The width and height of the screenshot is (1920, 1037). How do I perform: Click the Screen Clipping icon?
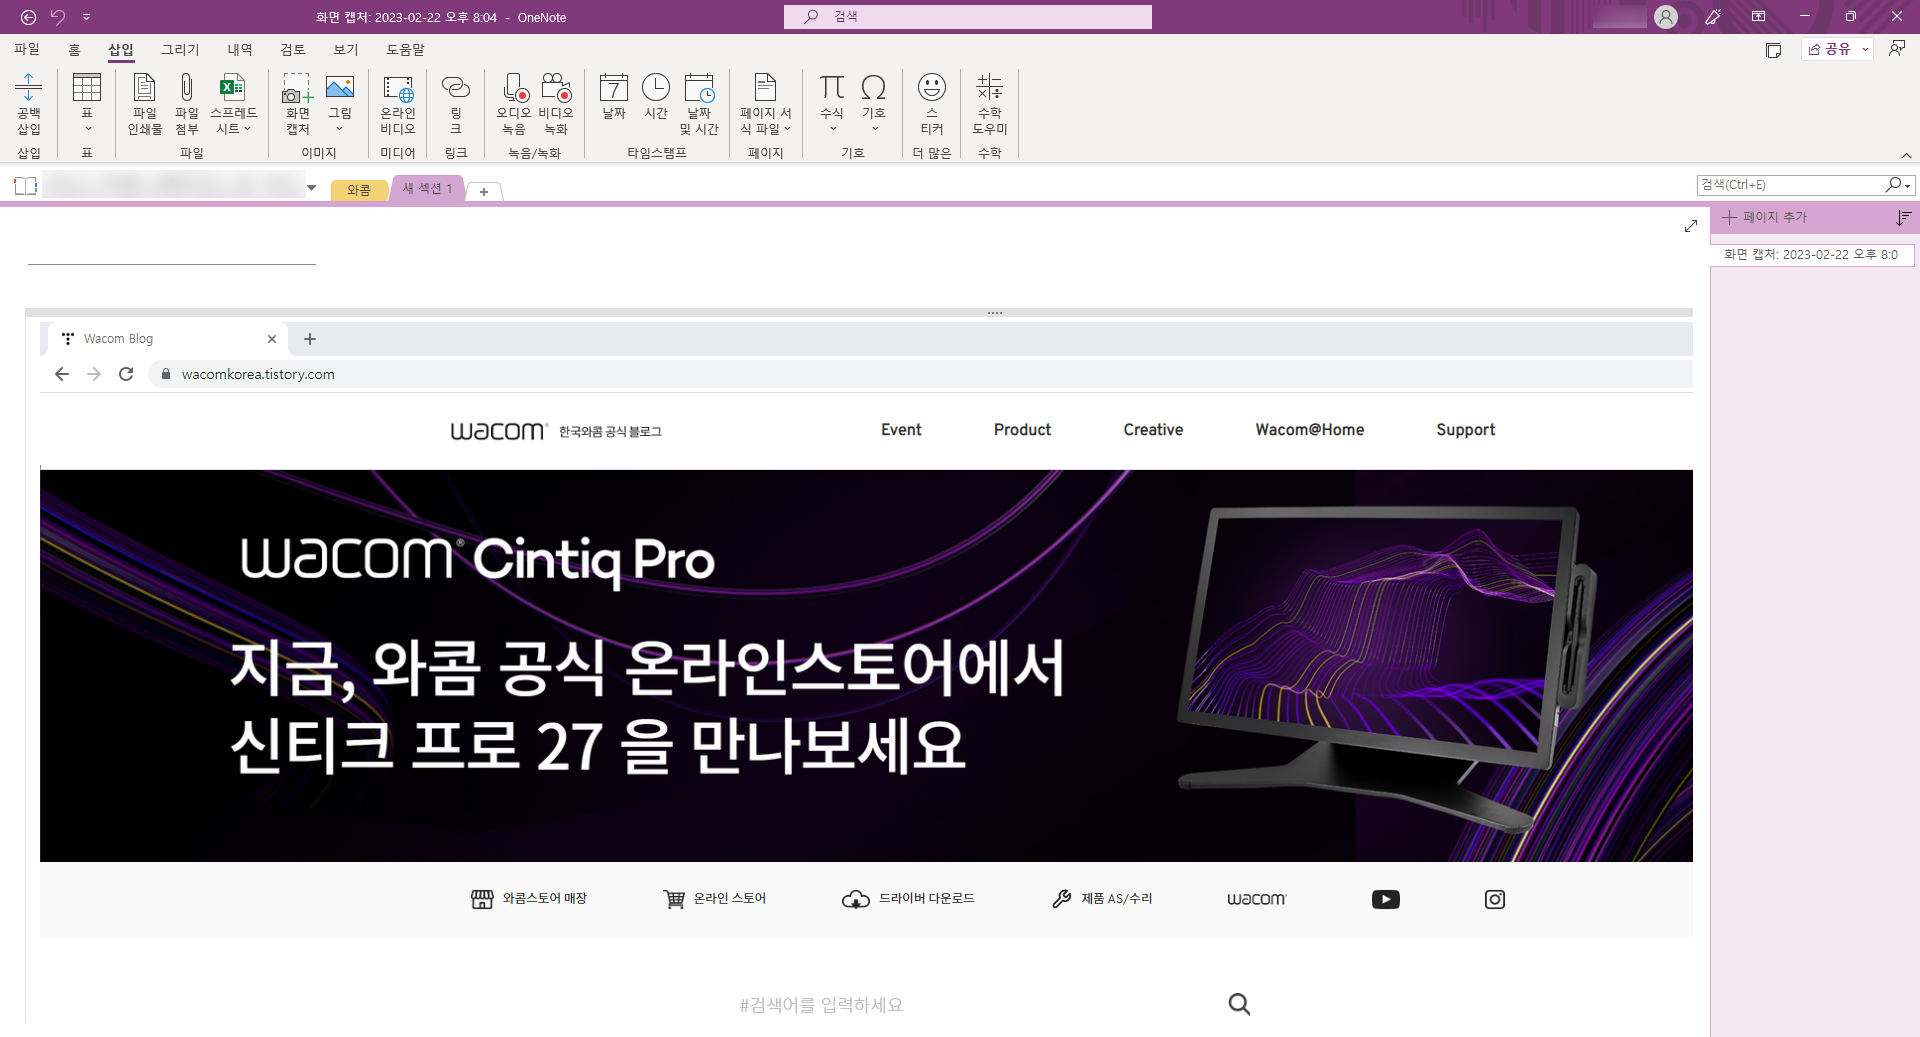coord(298,103)
